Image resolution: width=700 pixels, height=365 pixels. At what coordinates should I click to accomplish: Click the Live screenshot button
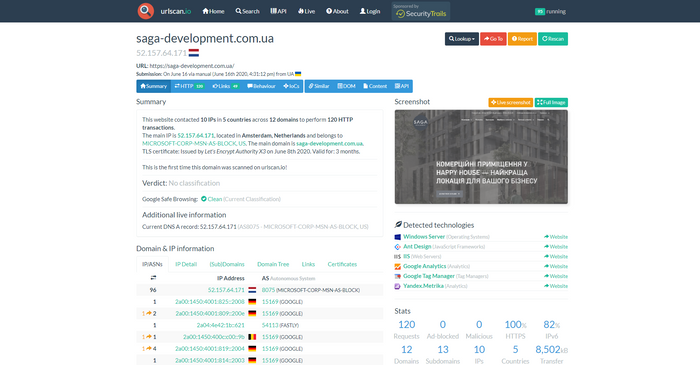511,103
